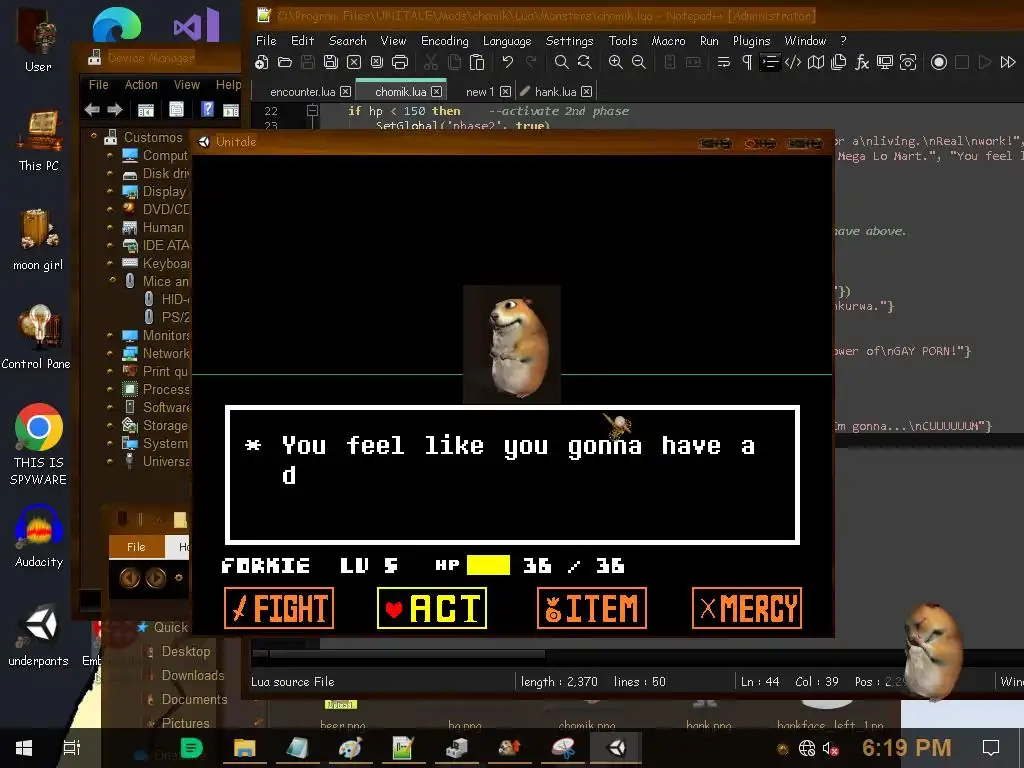The width and height of the screenshot is (1024, 768).
Task: Open the Document List icon
Action: tap(839, 62)
